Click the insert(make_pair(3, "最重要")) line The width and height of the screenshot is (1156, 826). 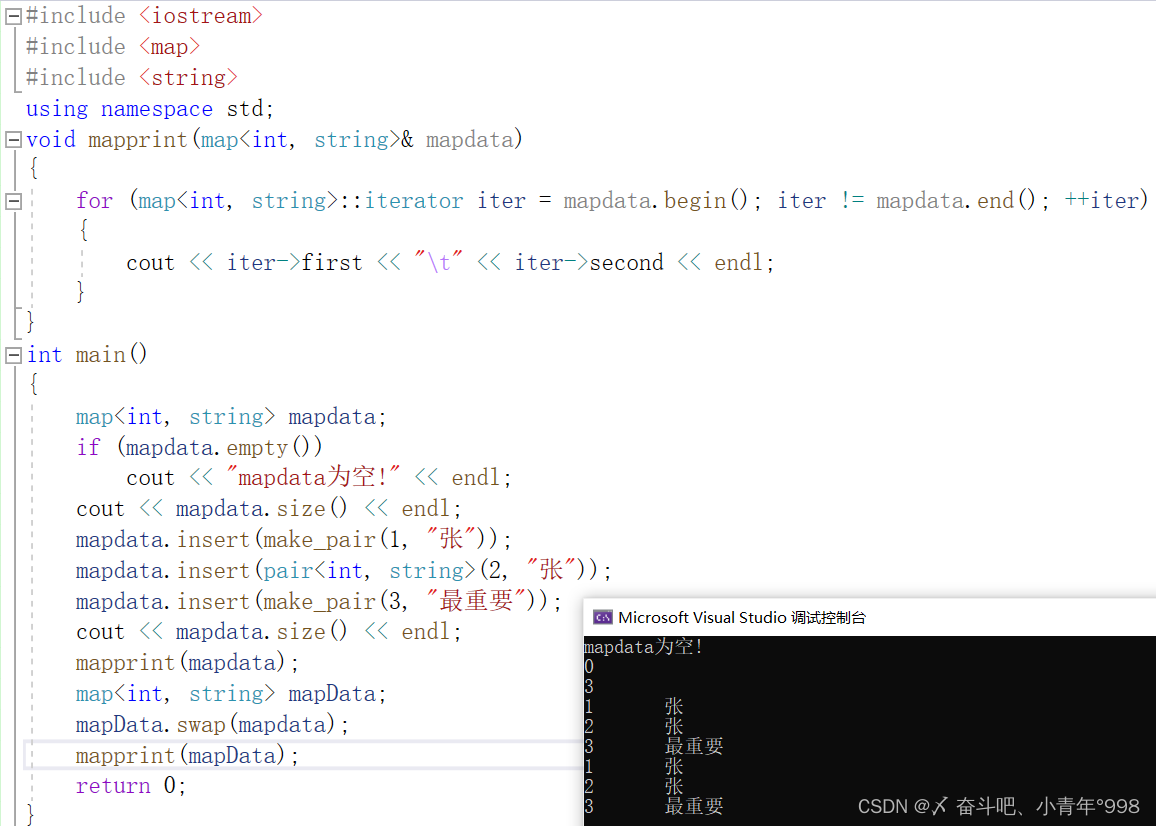(318, 601)
